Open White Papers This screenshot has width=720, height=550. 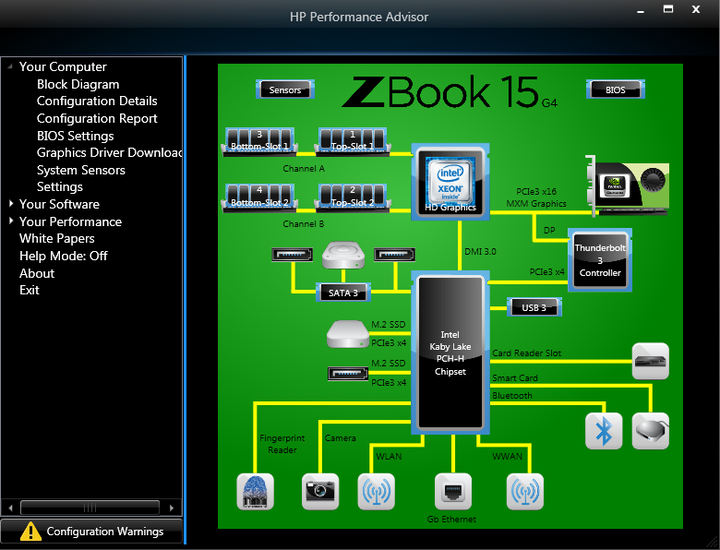[x=57, y=239]
